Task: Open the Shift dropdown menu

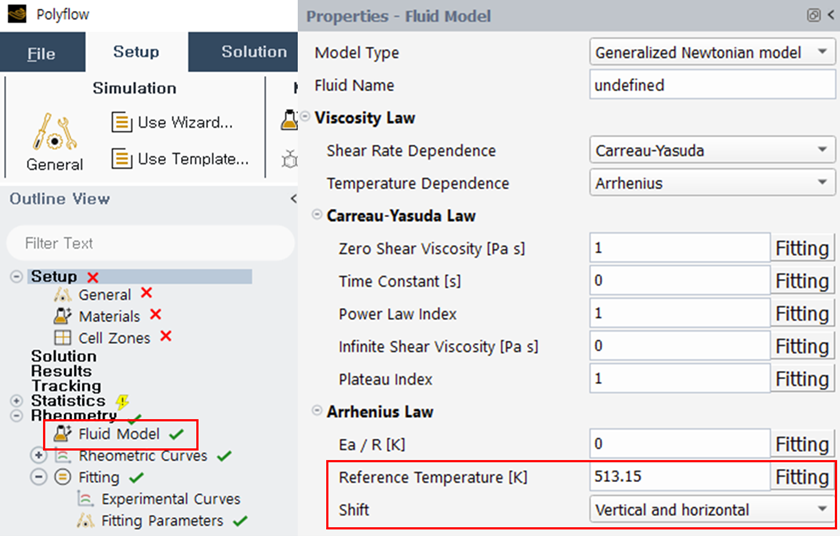Action: click(x=712, y=510)
